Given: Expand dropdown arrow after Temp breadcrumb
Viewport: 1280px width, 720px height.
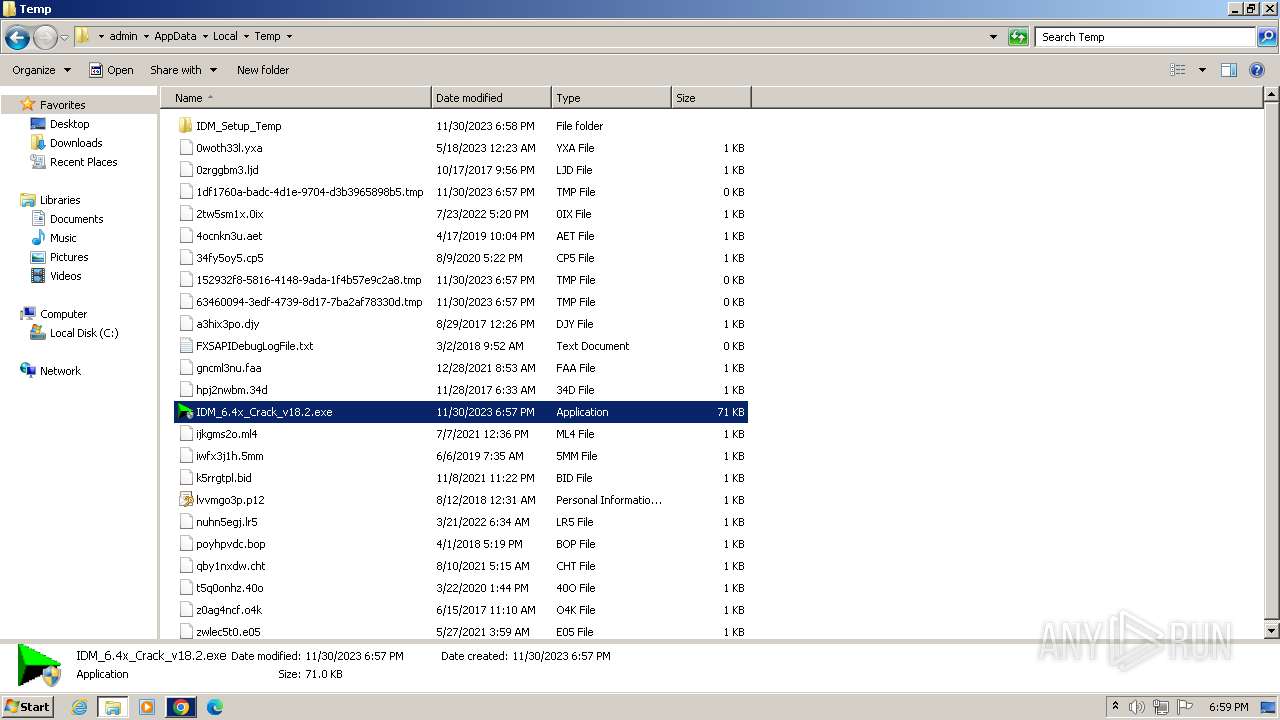Looking at the screenshot, I should coord(289,36).
